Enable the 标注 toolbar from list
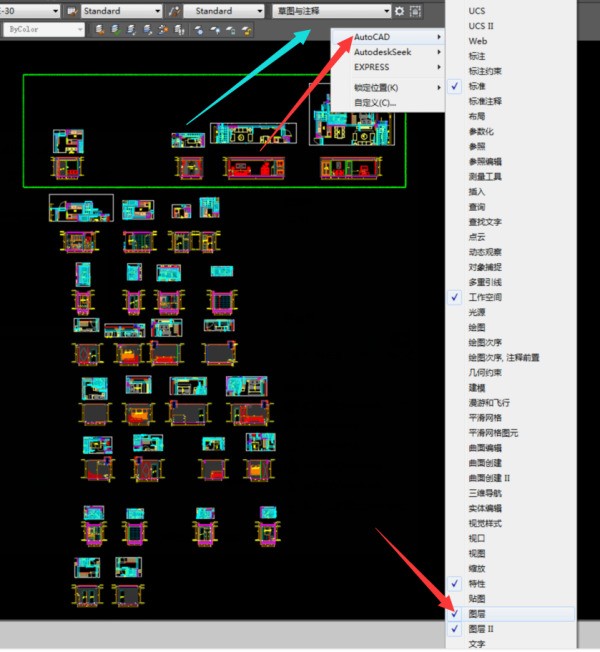The height and width of the screenshot is (652, 600). (477, 56)
